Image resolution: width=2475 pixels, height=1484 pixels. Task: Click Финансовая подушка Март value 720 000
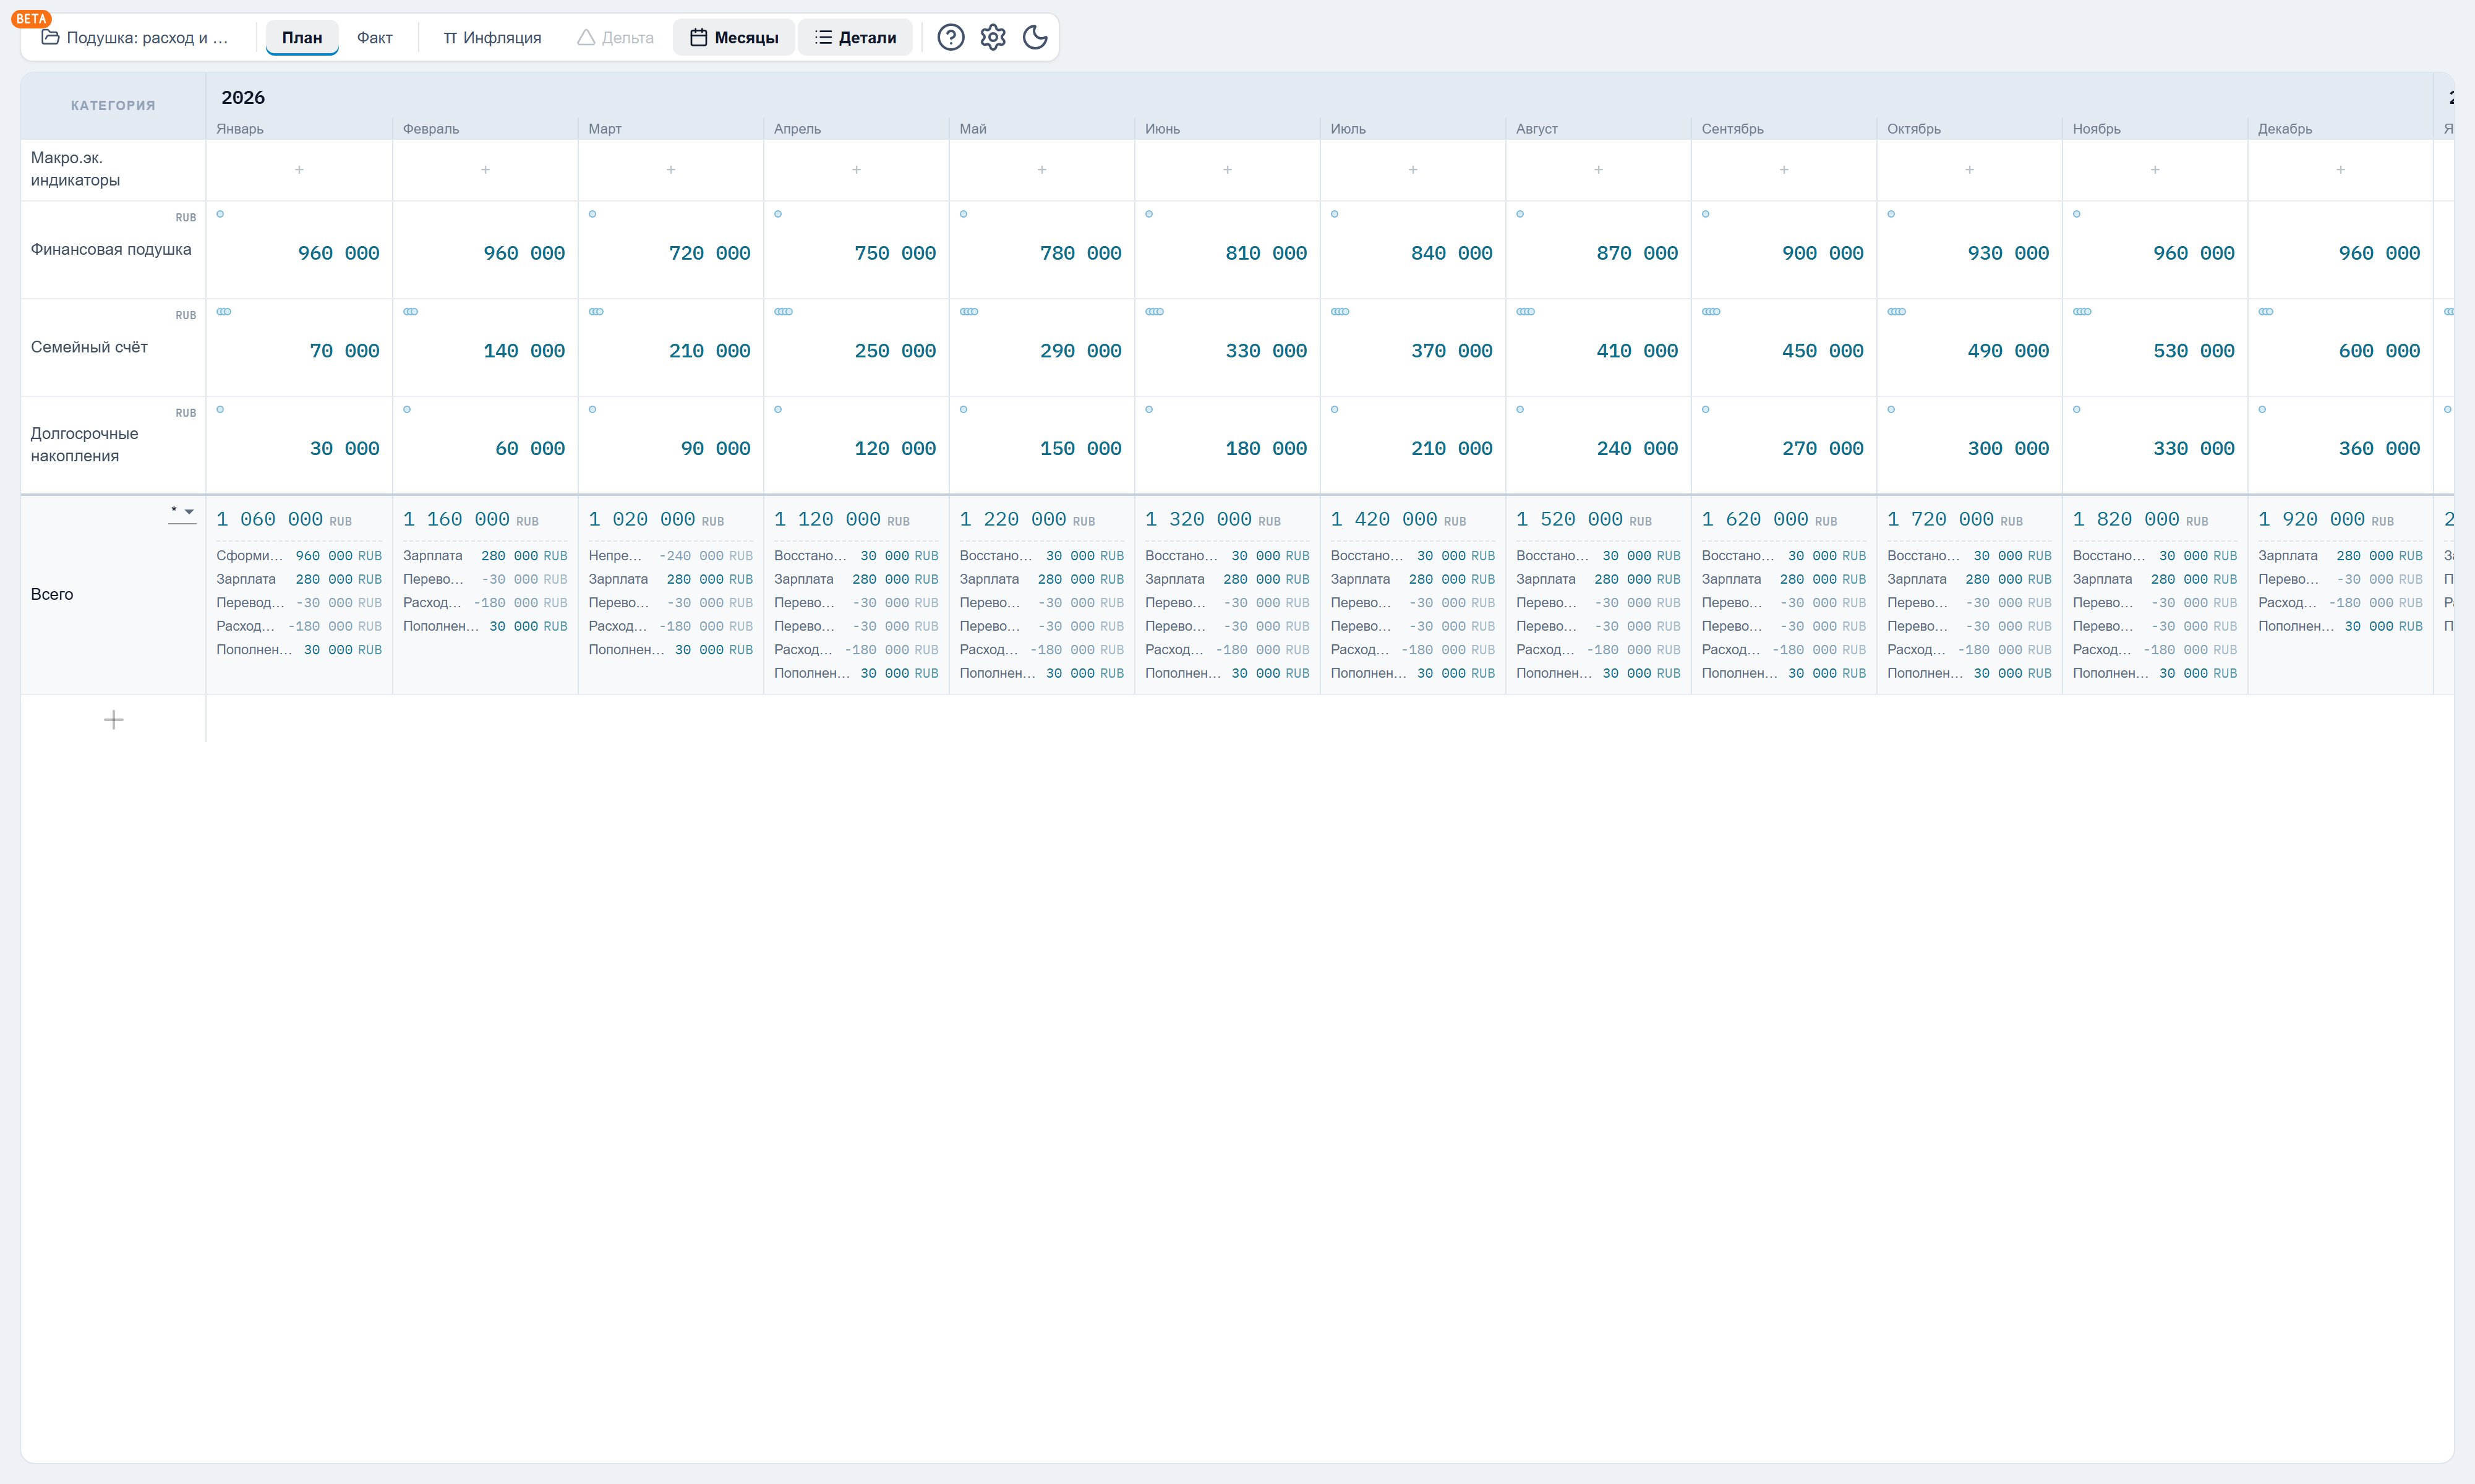(709, 253)
